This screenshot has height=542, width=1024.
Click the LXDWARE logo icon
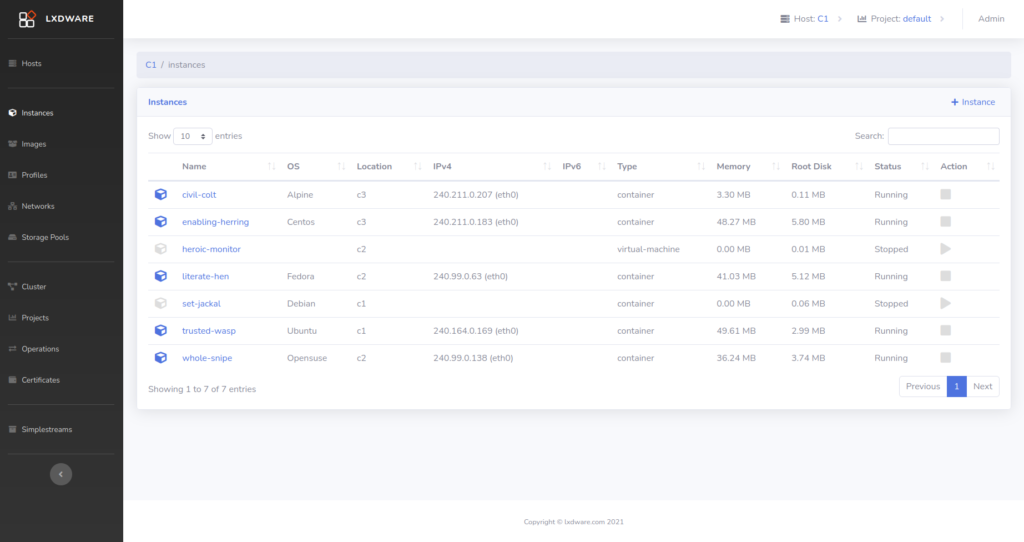pos(27,19)
